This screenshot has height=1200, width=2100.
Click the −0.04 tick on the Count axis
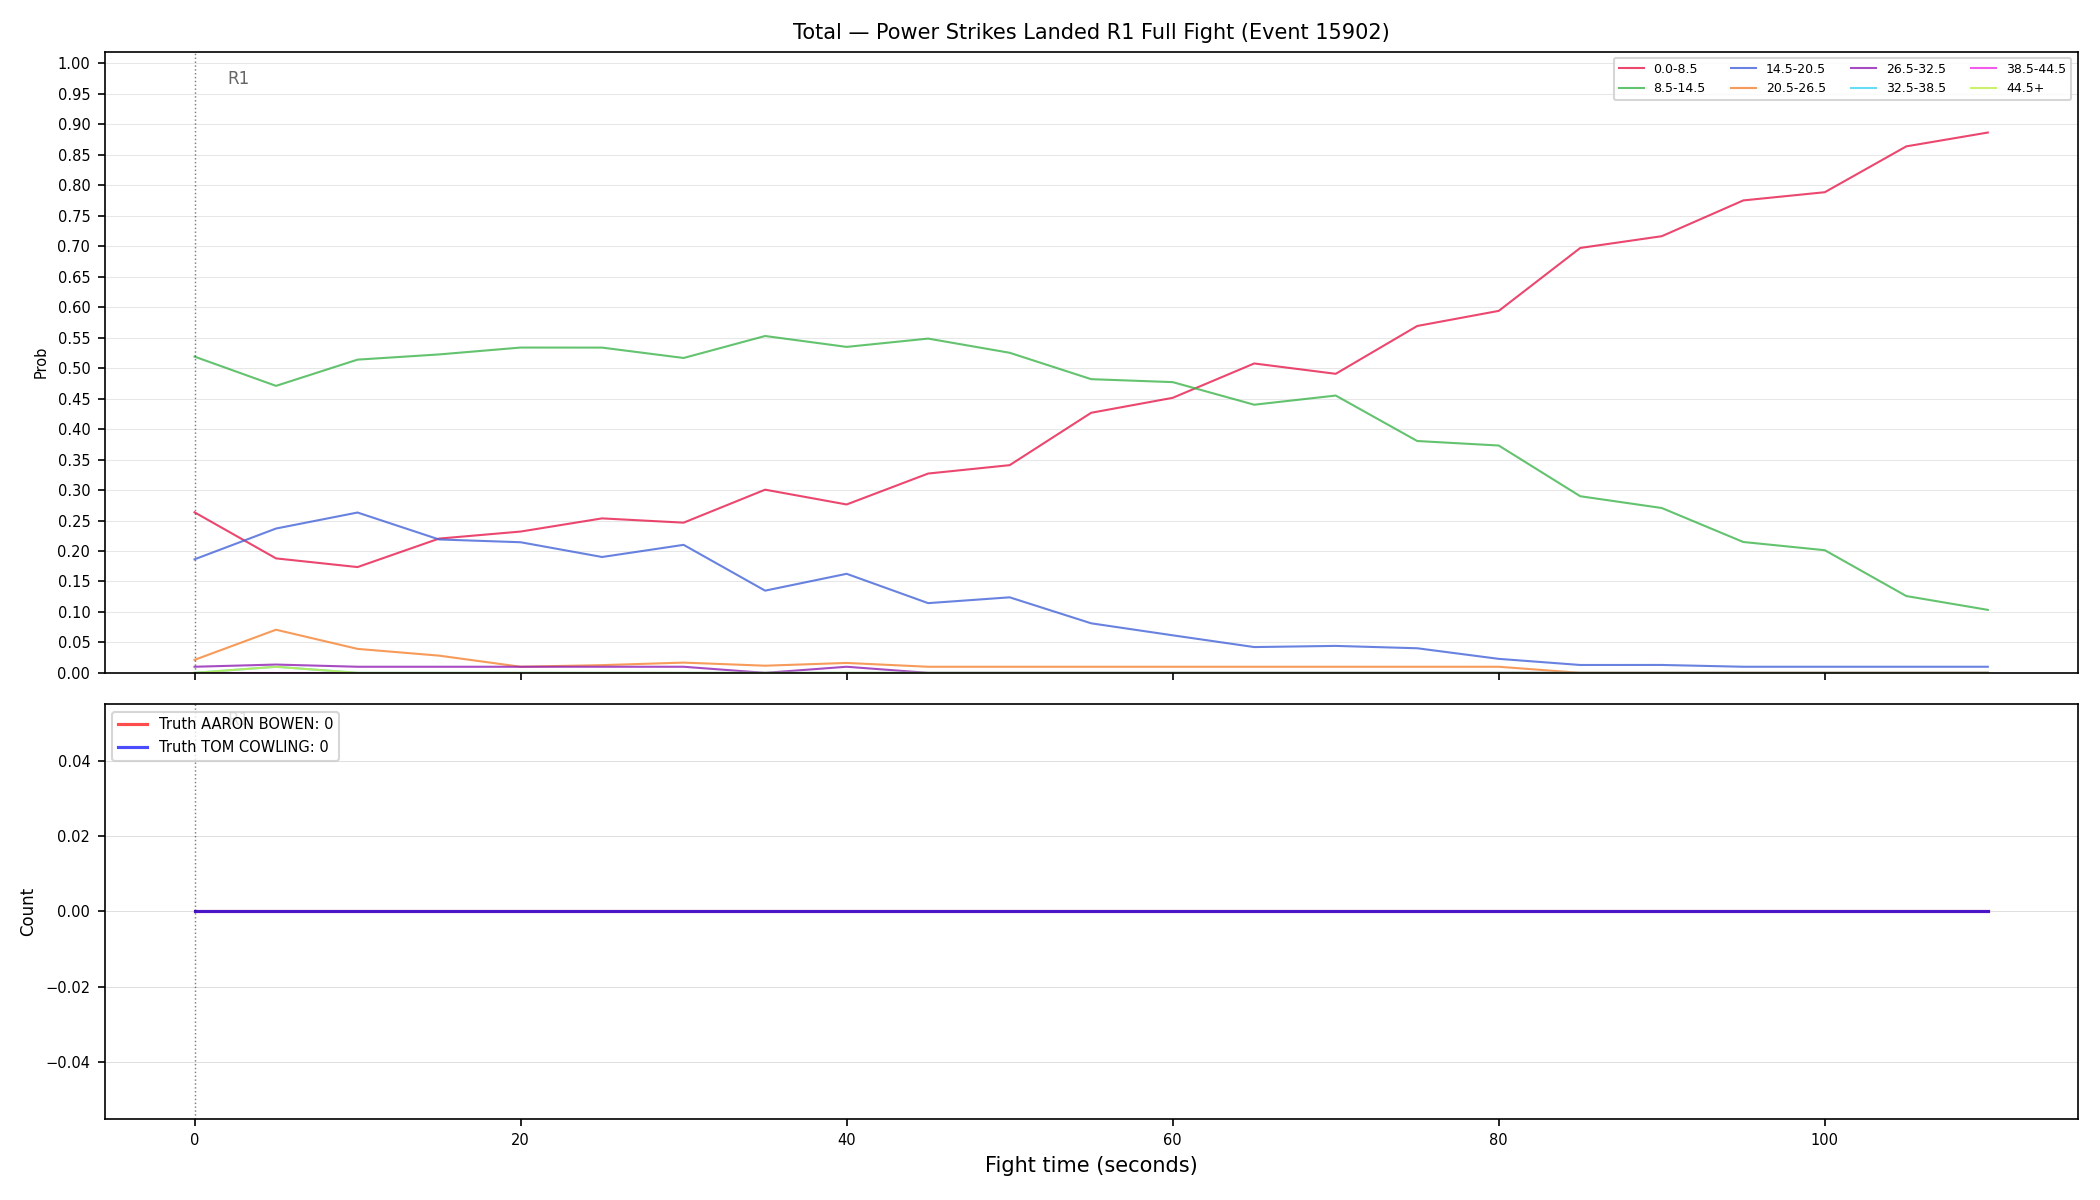click(x=69, y=1062)
